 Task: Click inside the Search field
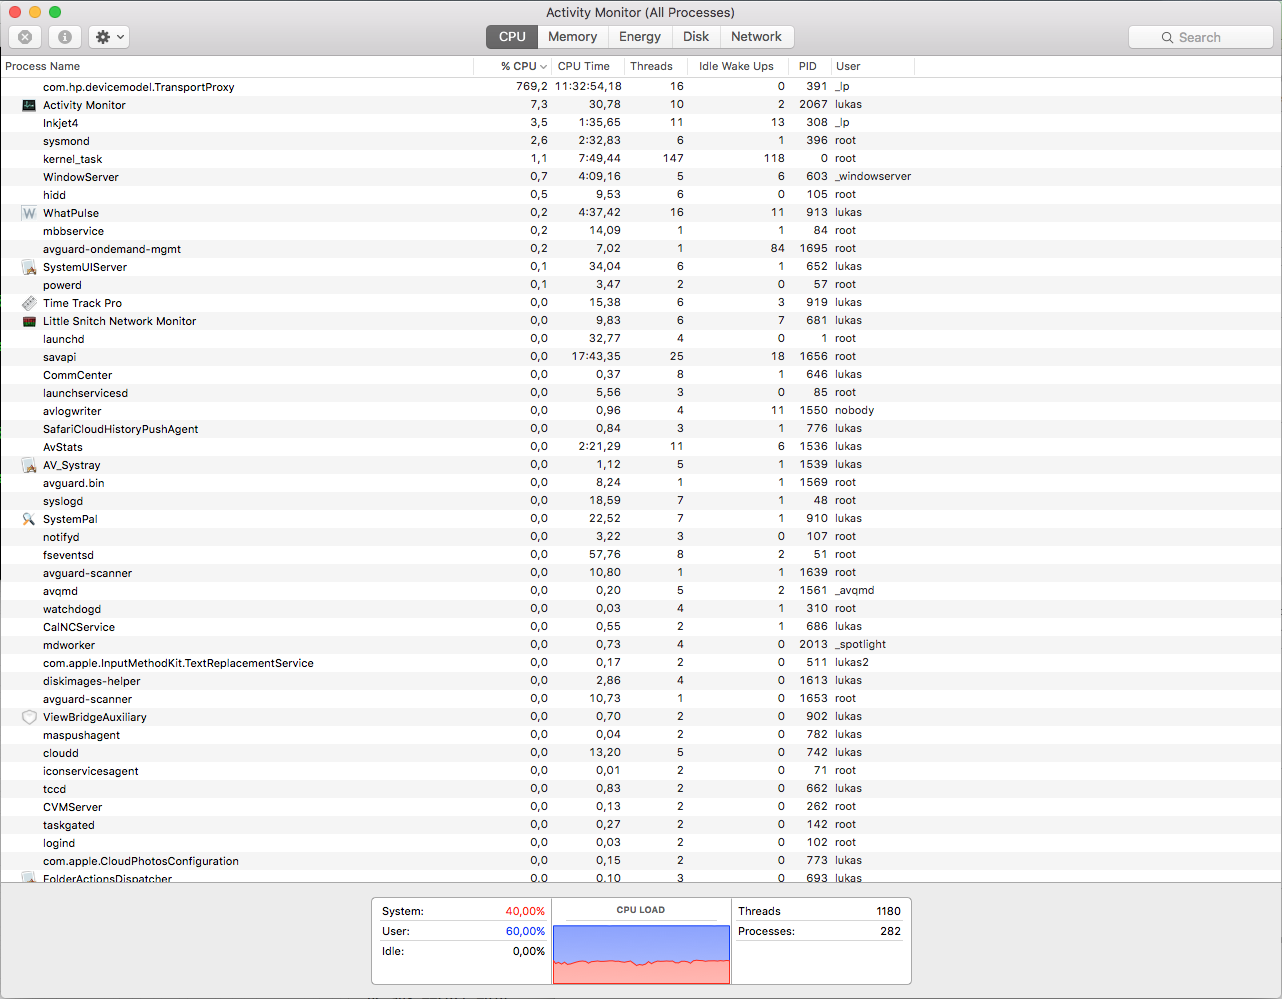tap(1200, 37)
